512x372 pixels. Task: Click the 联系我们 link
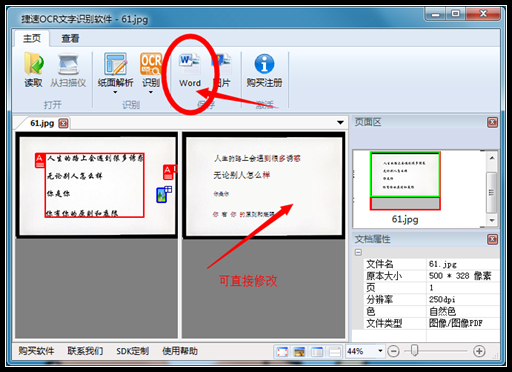point(85,351)
